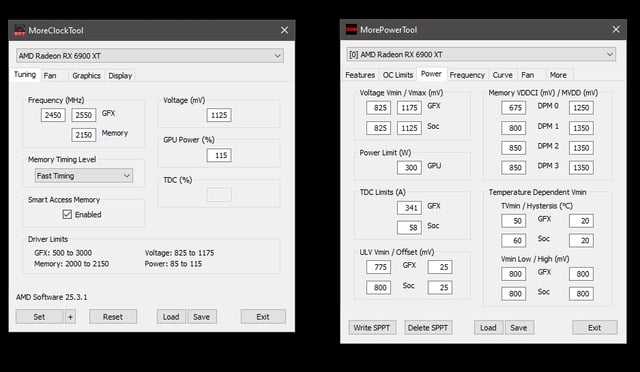Screen dimensions: 640x372
Task: Click the Hysteresis Soc field 20
Action: [x=581, y=241]
